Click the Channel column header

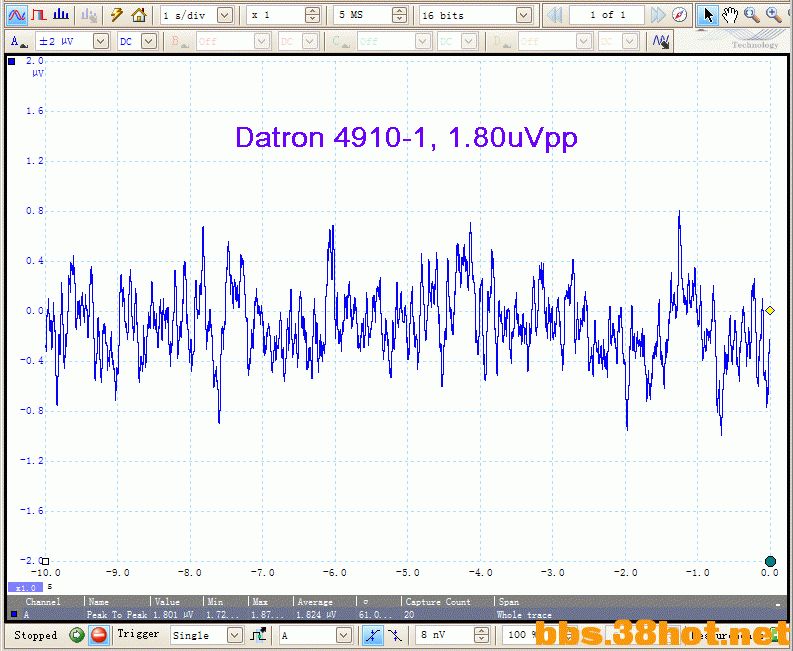tap(43, 601)
